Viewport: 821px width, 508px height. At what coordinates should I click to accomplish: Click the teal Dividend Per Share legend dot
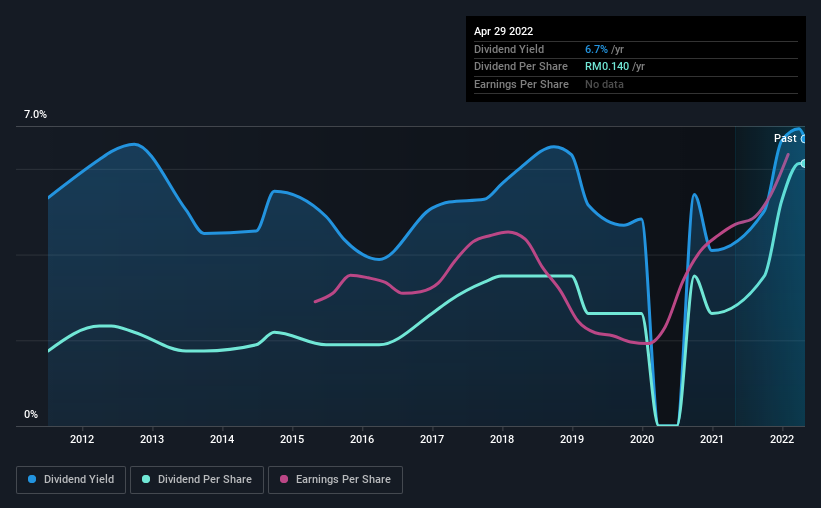[x=146, y=479]
